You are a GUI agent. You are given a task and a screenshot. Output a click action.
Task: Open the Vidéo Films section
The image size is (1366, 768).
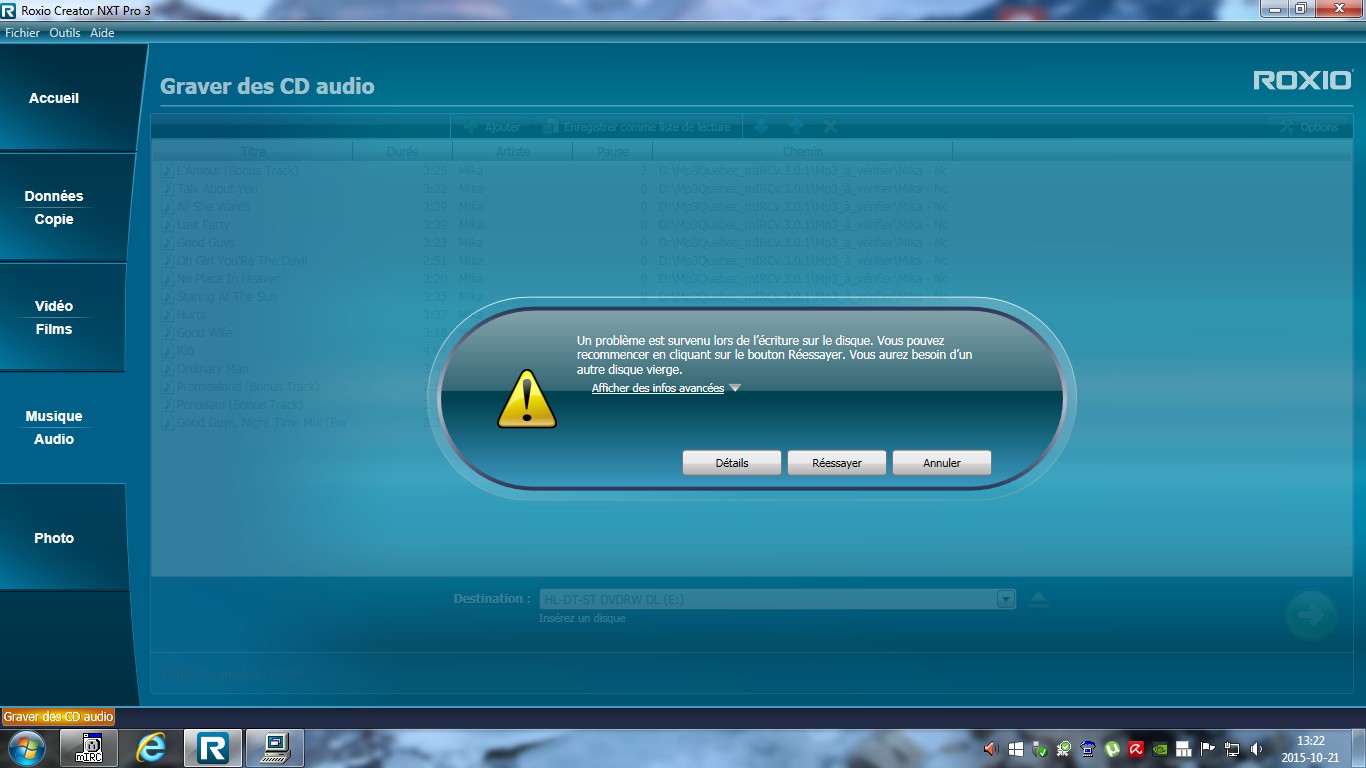54,317
